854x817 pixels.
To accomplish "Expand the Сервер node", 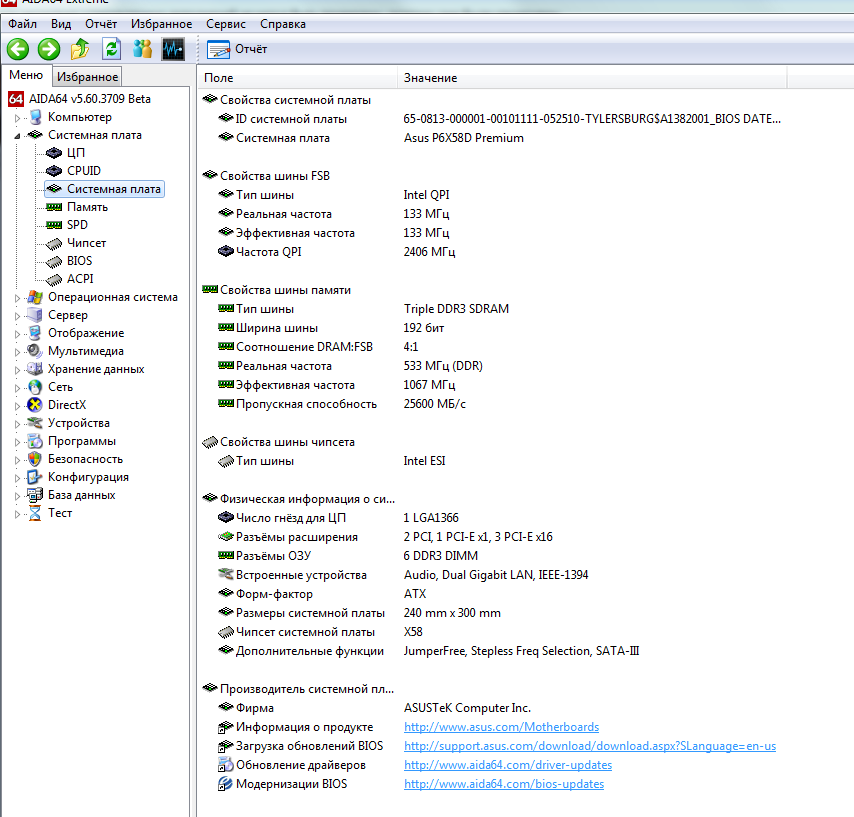I will tap(17, 316).
